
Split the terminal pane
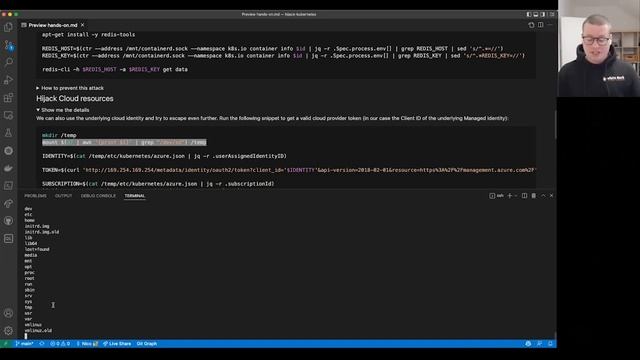(524, 196)
